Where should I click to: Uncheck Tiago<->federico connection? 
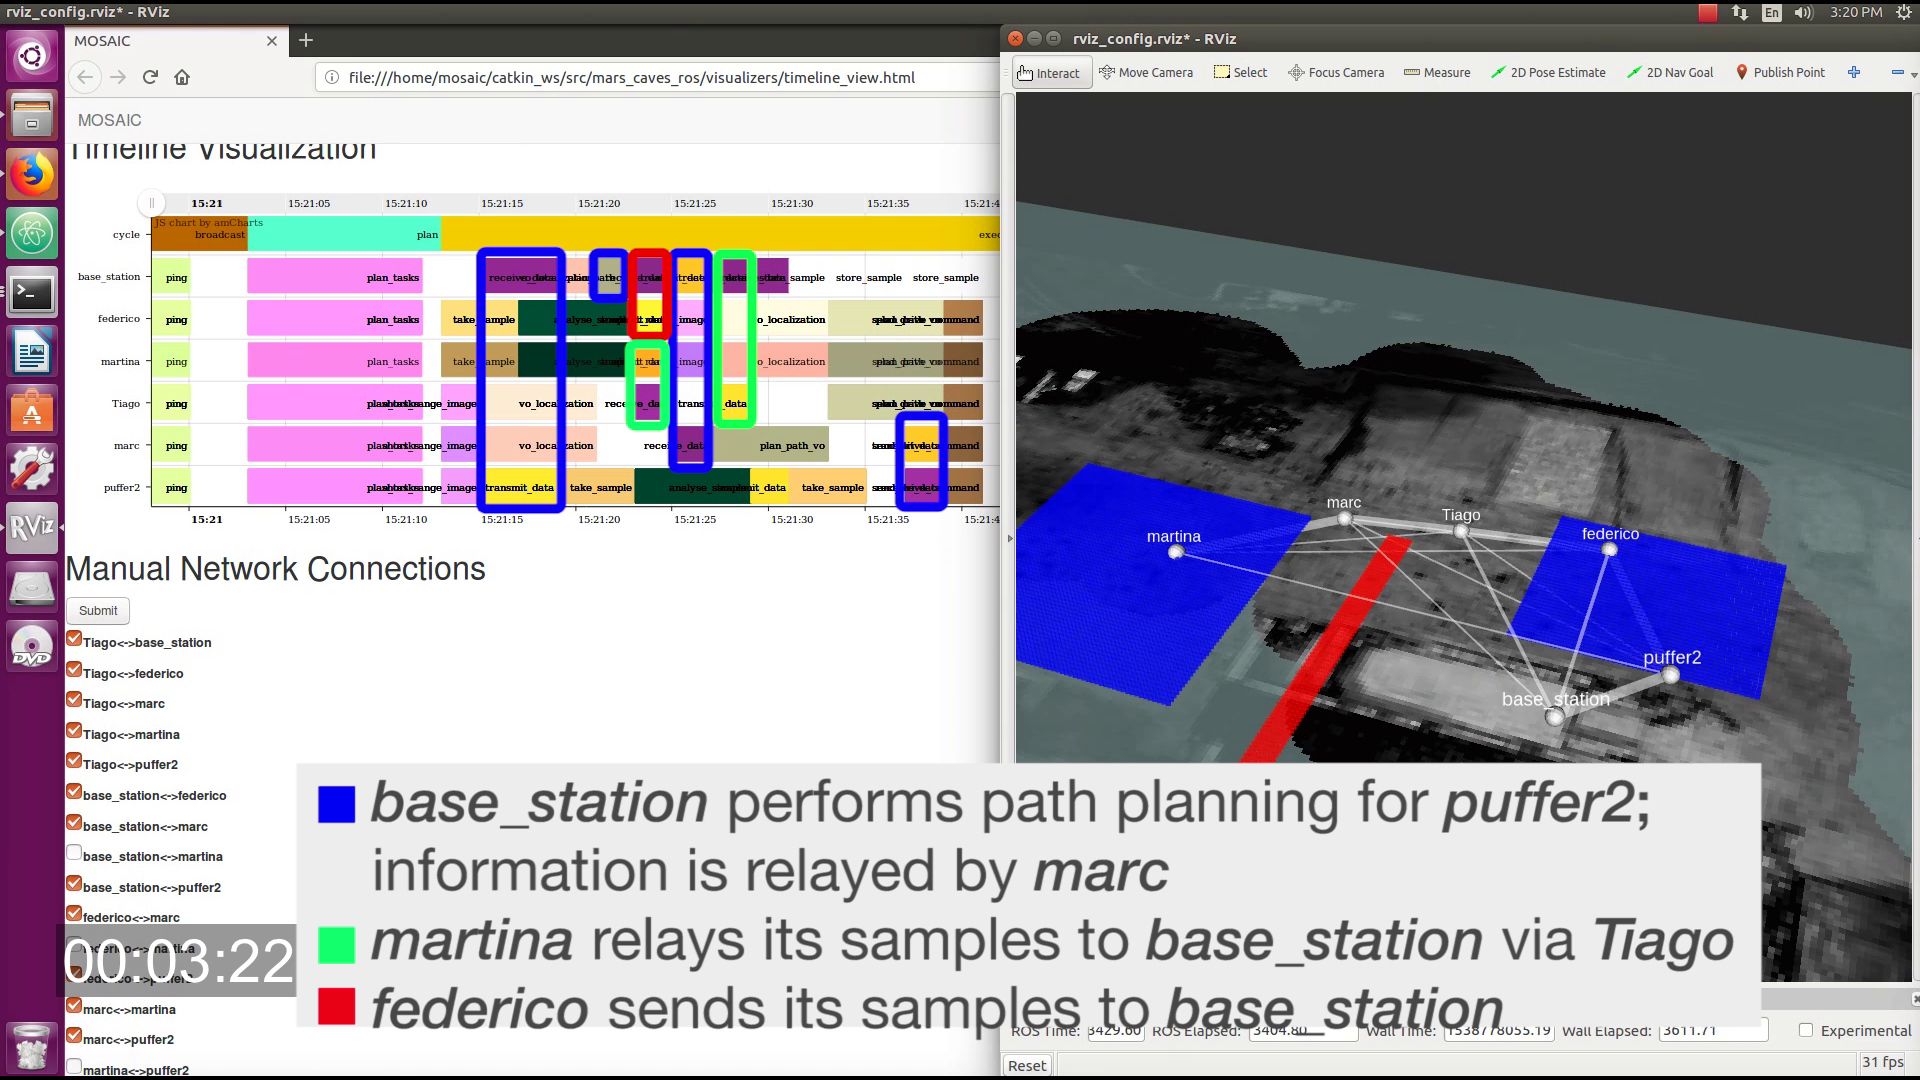point(74,670)
